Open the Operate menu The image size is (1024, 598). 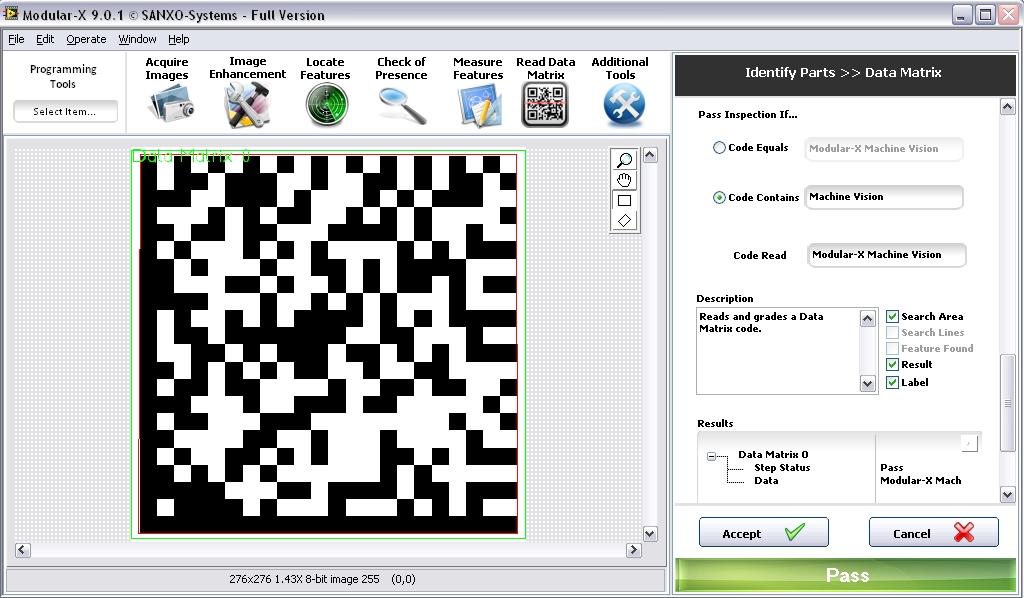point(86,39)
